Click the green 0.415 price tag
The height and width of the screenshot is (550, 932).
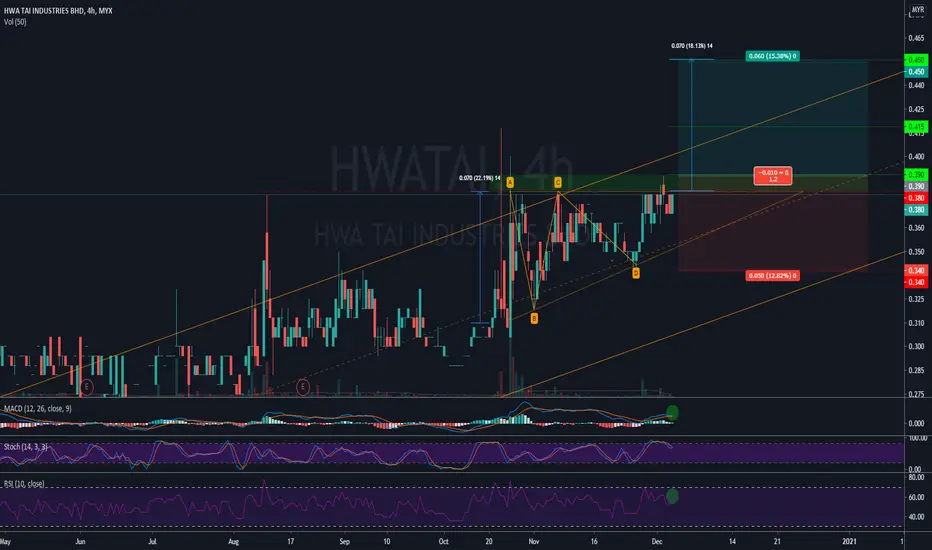click(x=916, y=127)
